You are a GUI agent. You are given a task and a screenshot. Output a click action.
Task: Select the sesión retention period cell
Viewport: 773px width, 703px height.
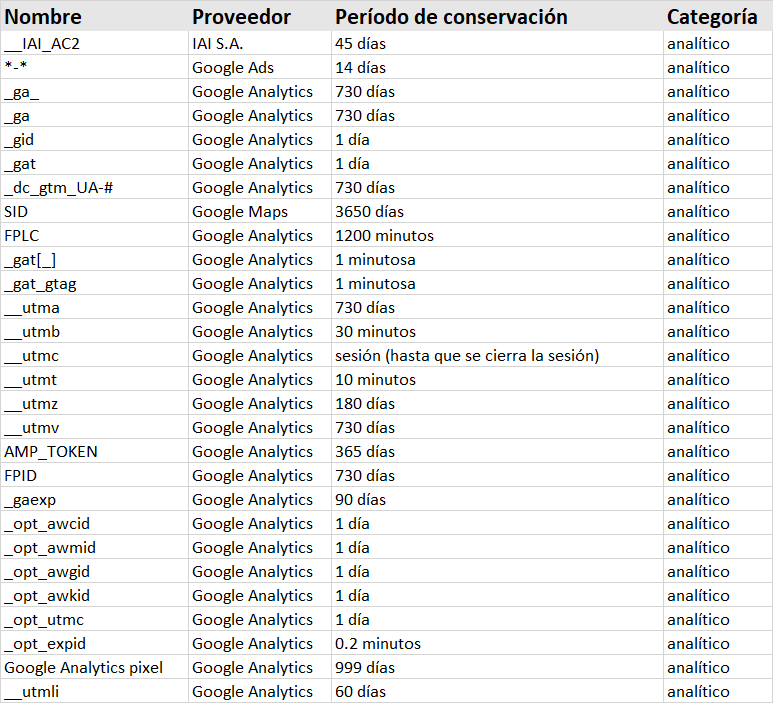pyautogui.click(x=466, y=356)
